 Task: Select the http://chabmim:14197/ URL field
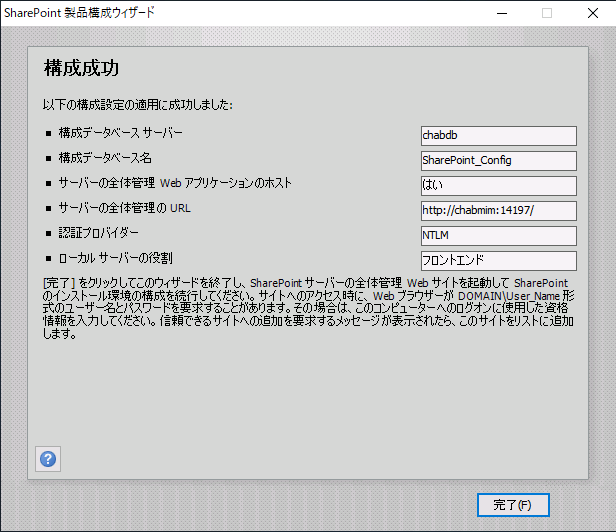point(499,211)
